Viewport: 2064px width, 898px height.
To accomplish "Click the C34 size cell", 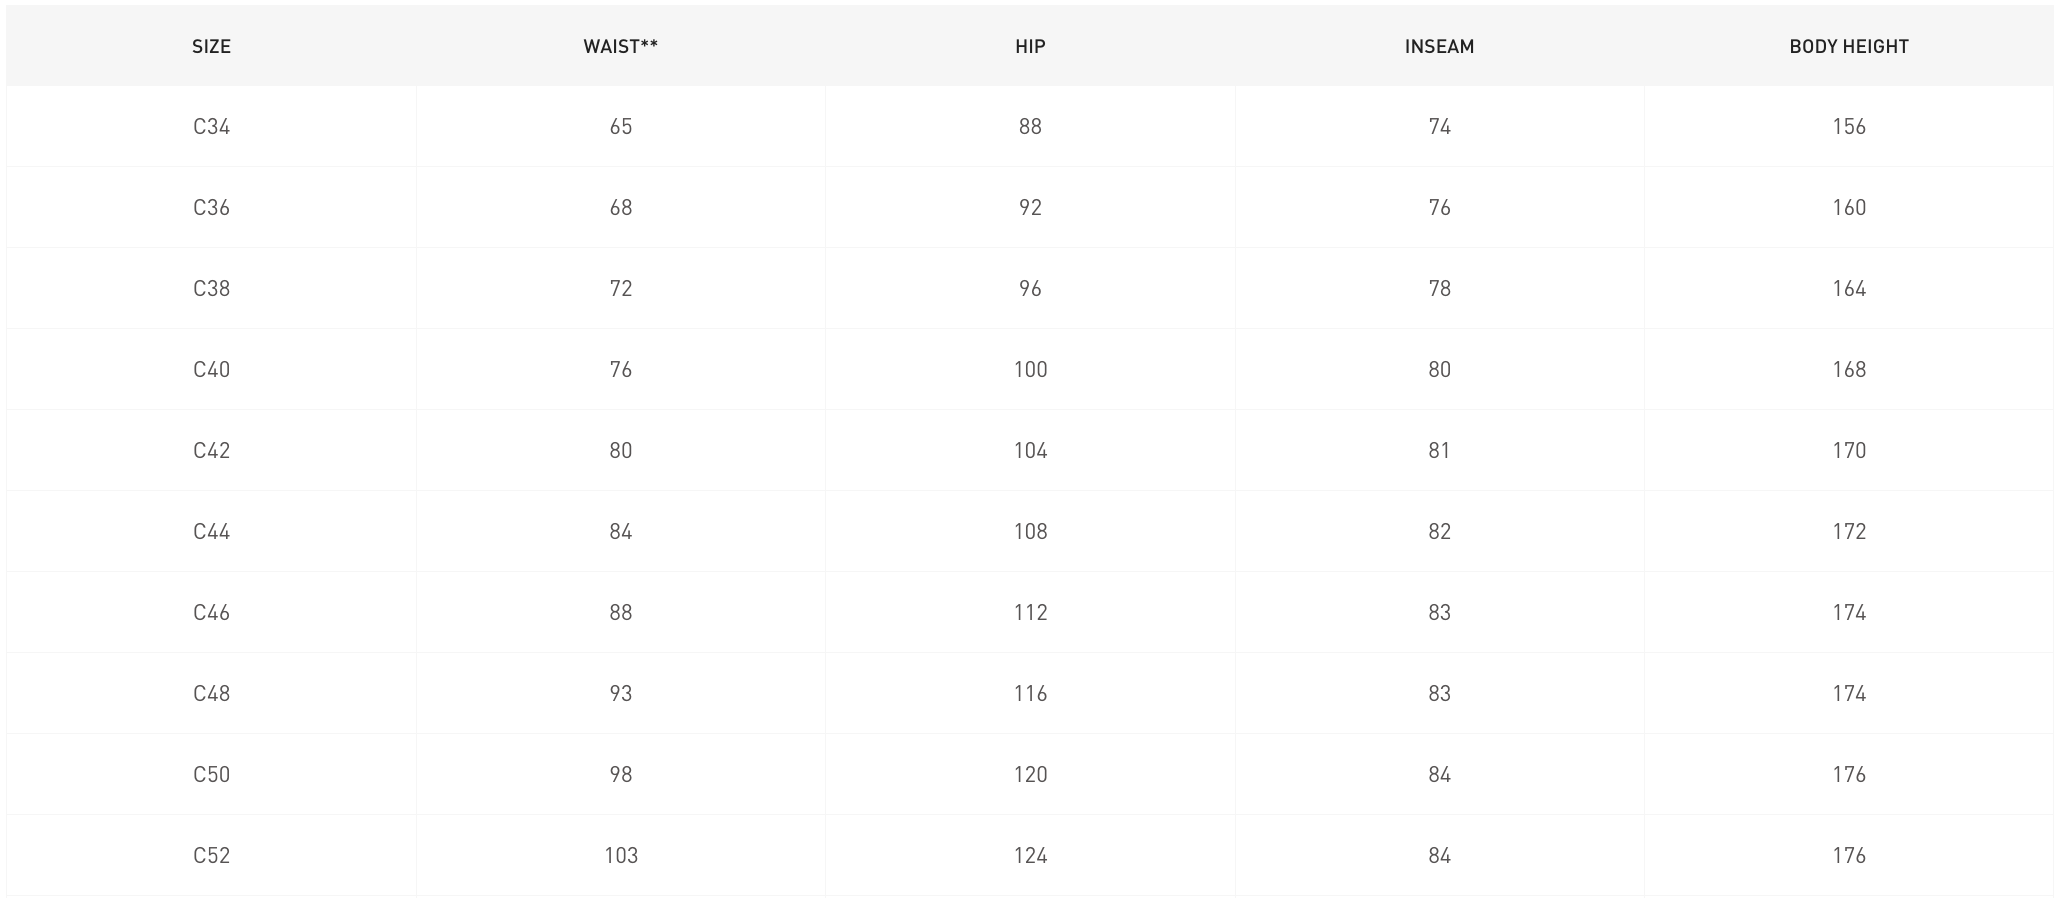I will pos(211,127).
